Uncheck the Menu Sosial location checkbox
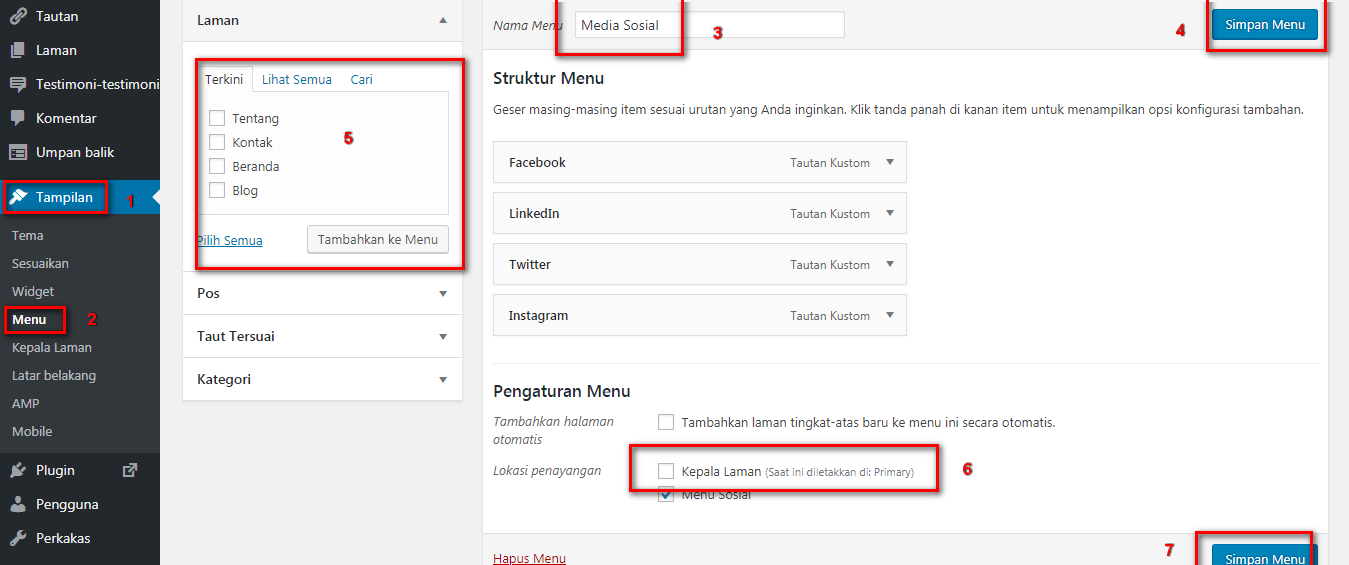 [666, 494]
